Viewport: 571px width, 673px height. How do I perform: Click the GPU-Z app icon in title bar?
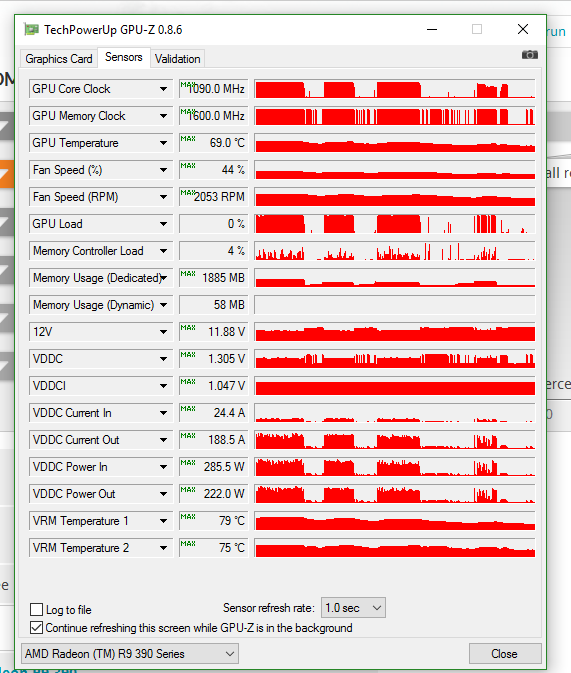[x=31, y=30]
